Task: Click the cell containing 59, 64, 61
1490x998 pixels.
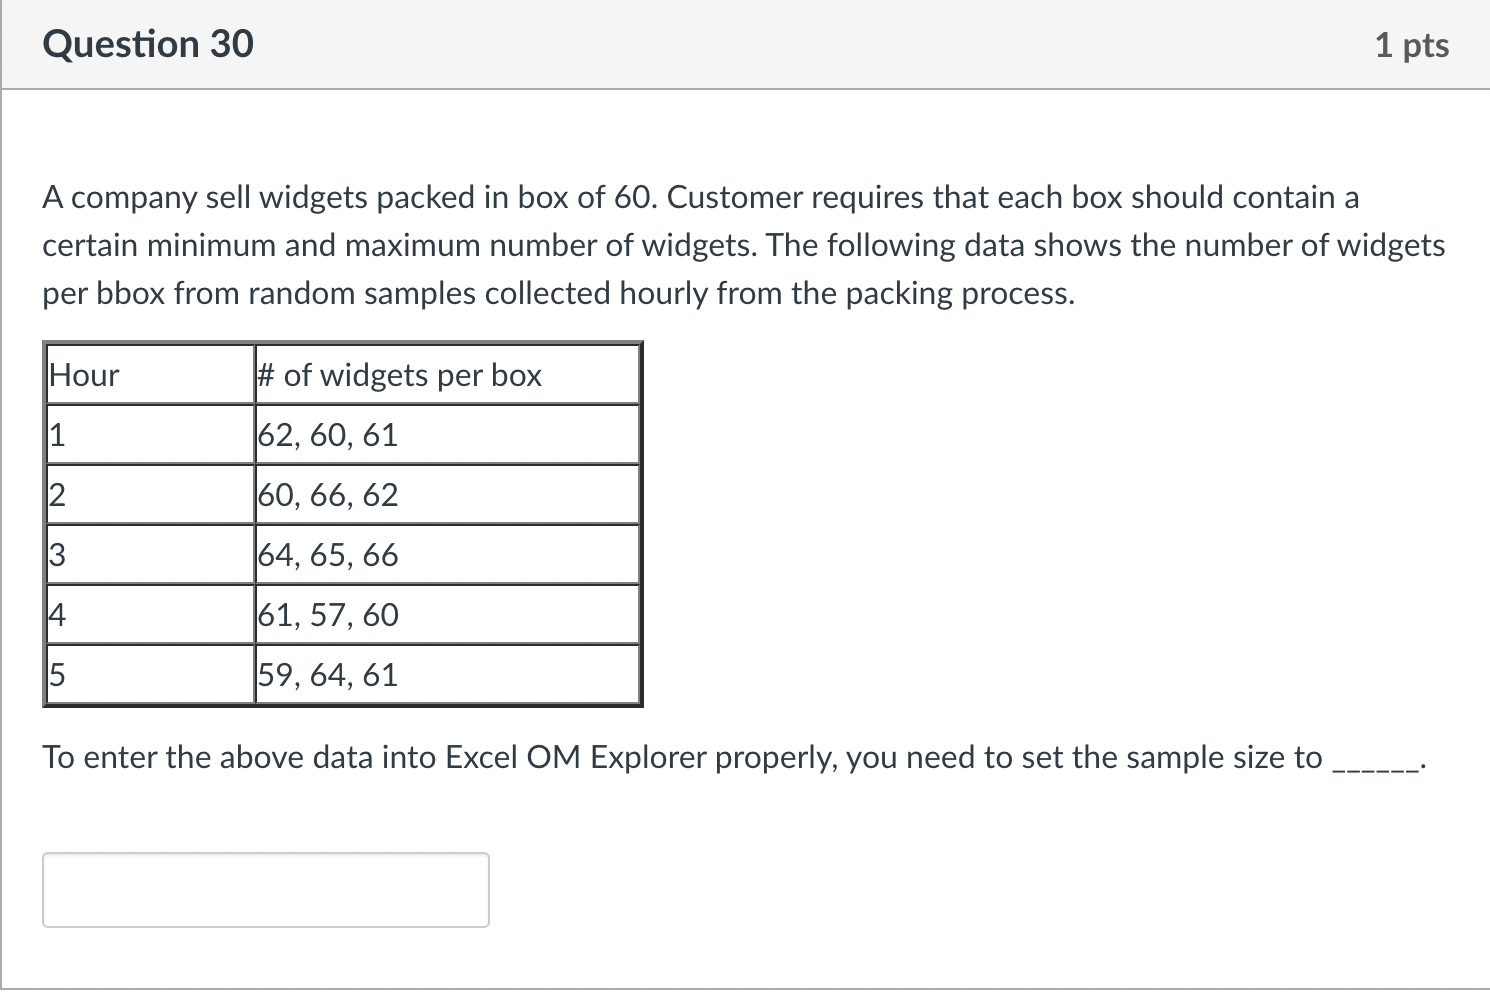Action: (x=328, y=674)
